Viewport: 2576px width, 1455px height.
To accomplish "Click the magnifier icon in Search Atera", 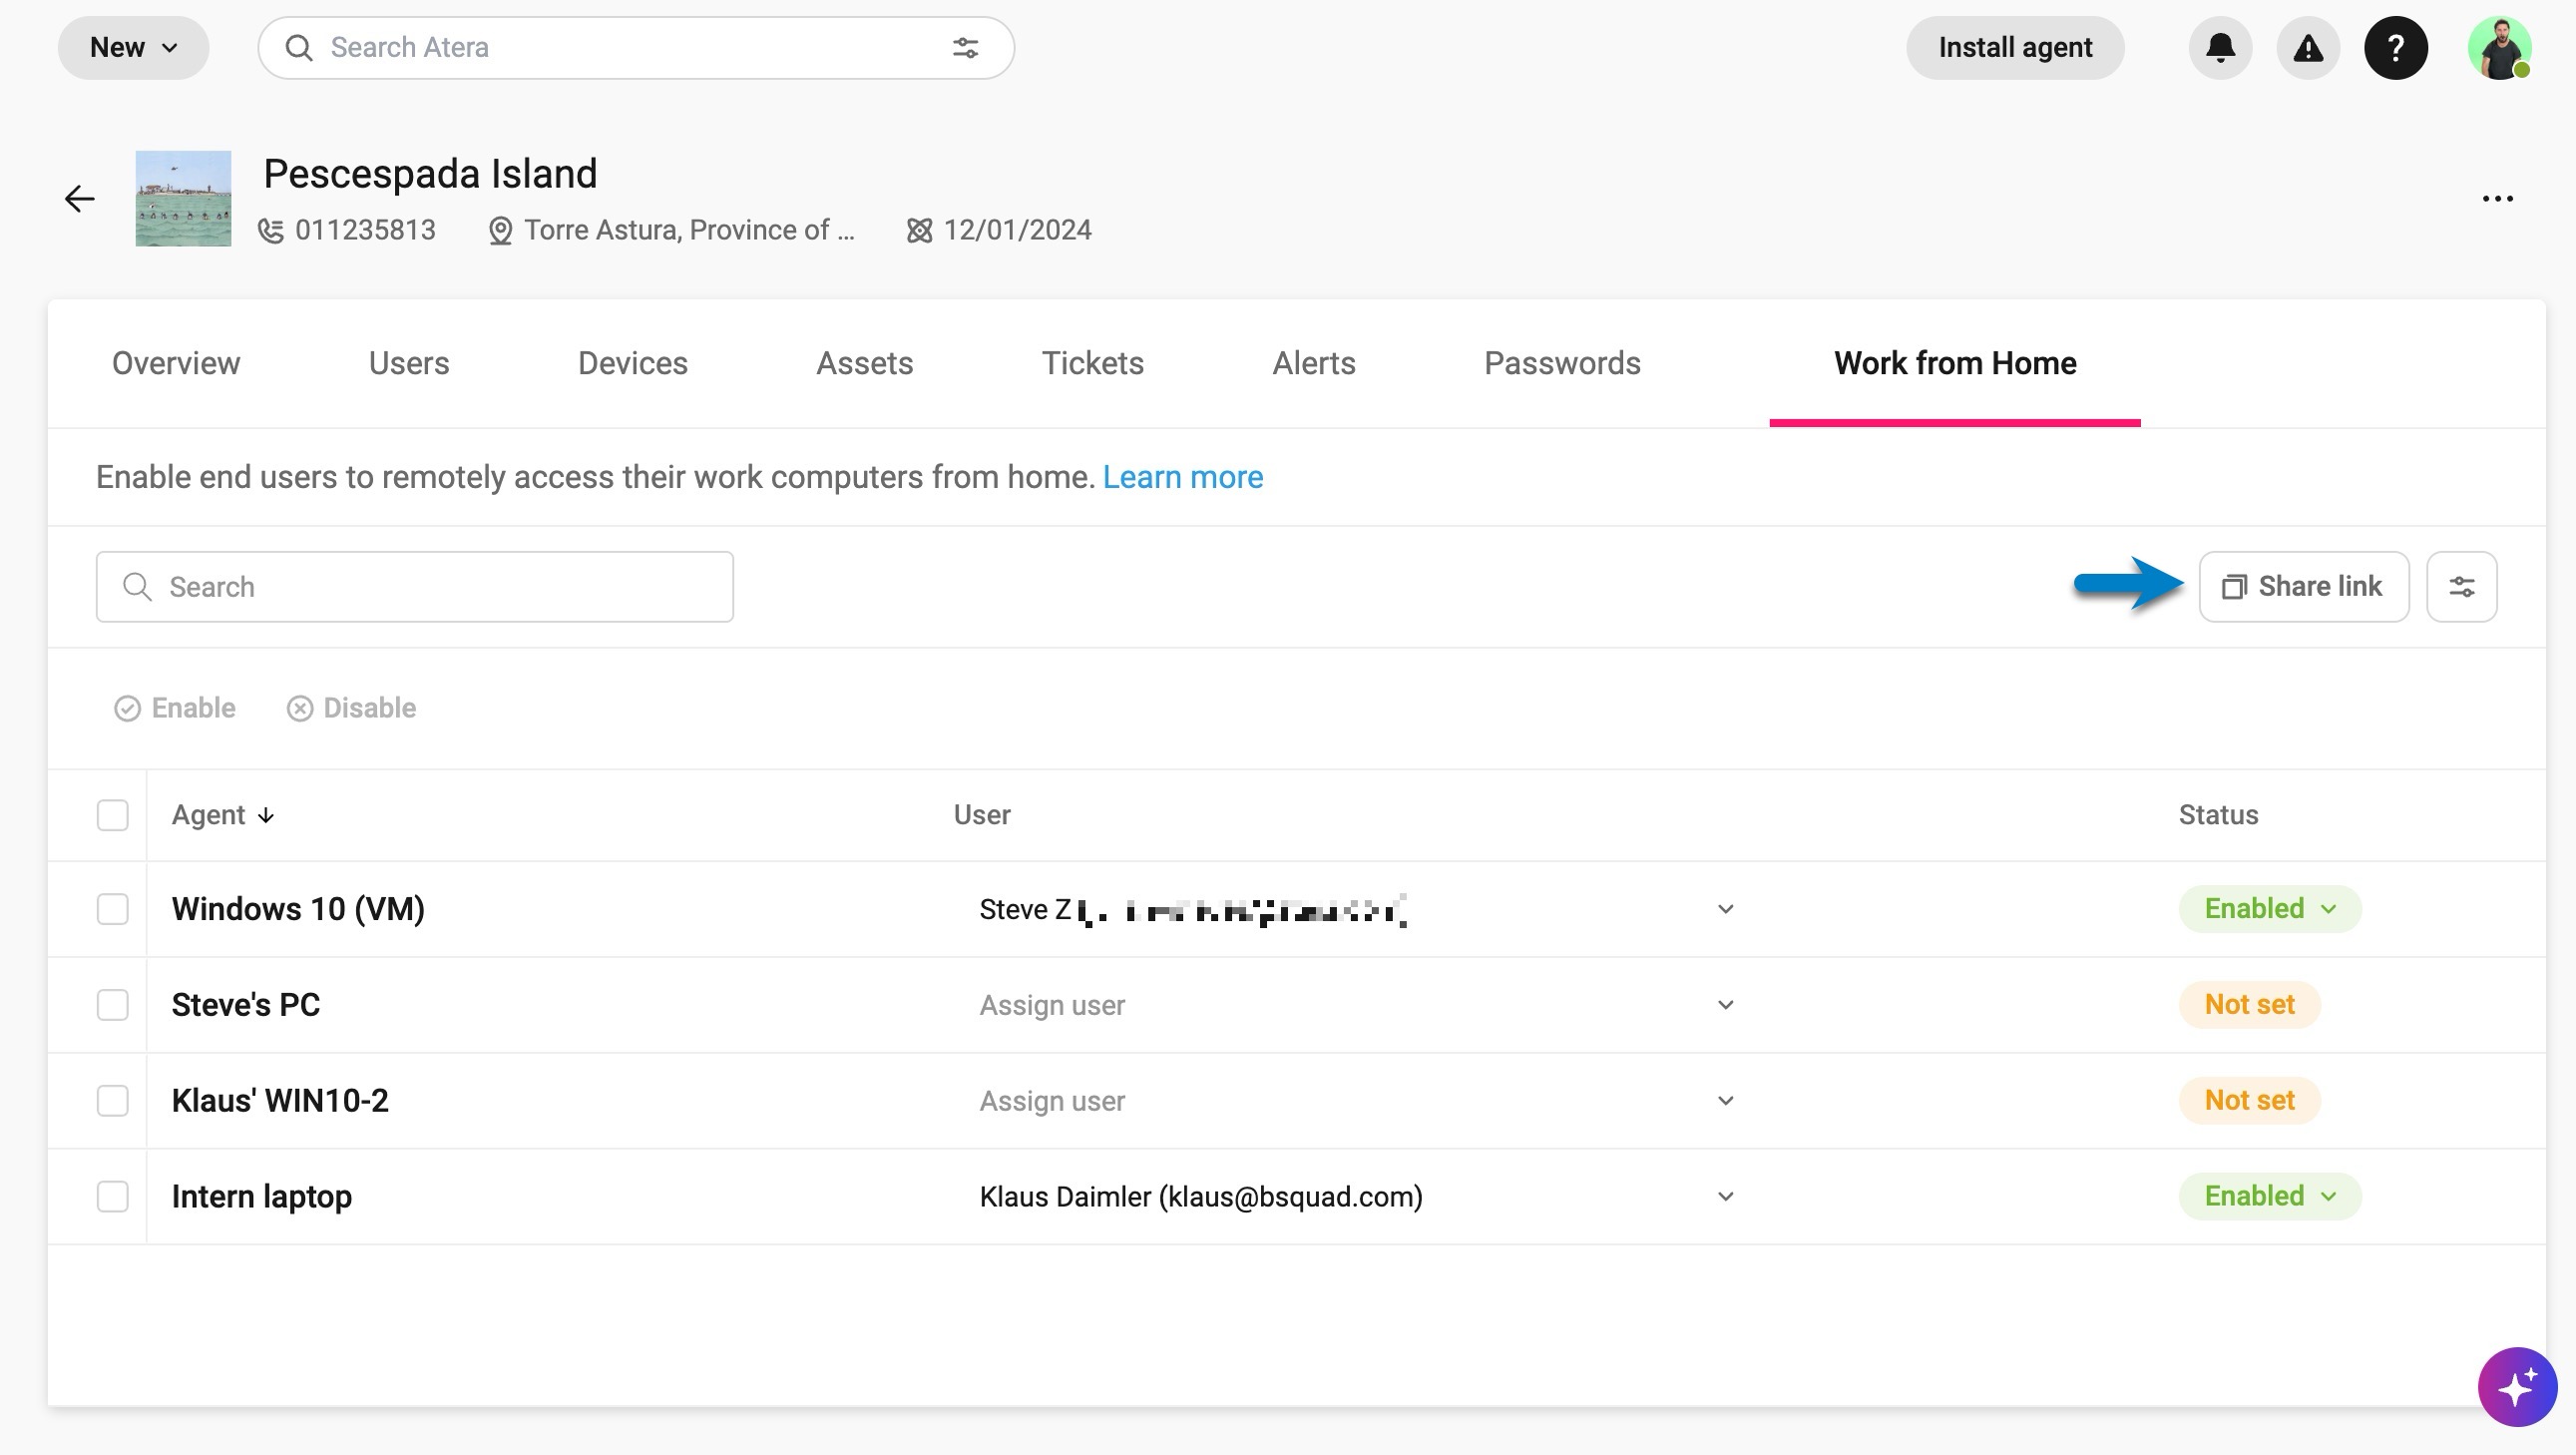I will [x=299, y=48].
